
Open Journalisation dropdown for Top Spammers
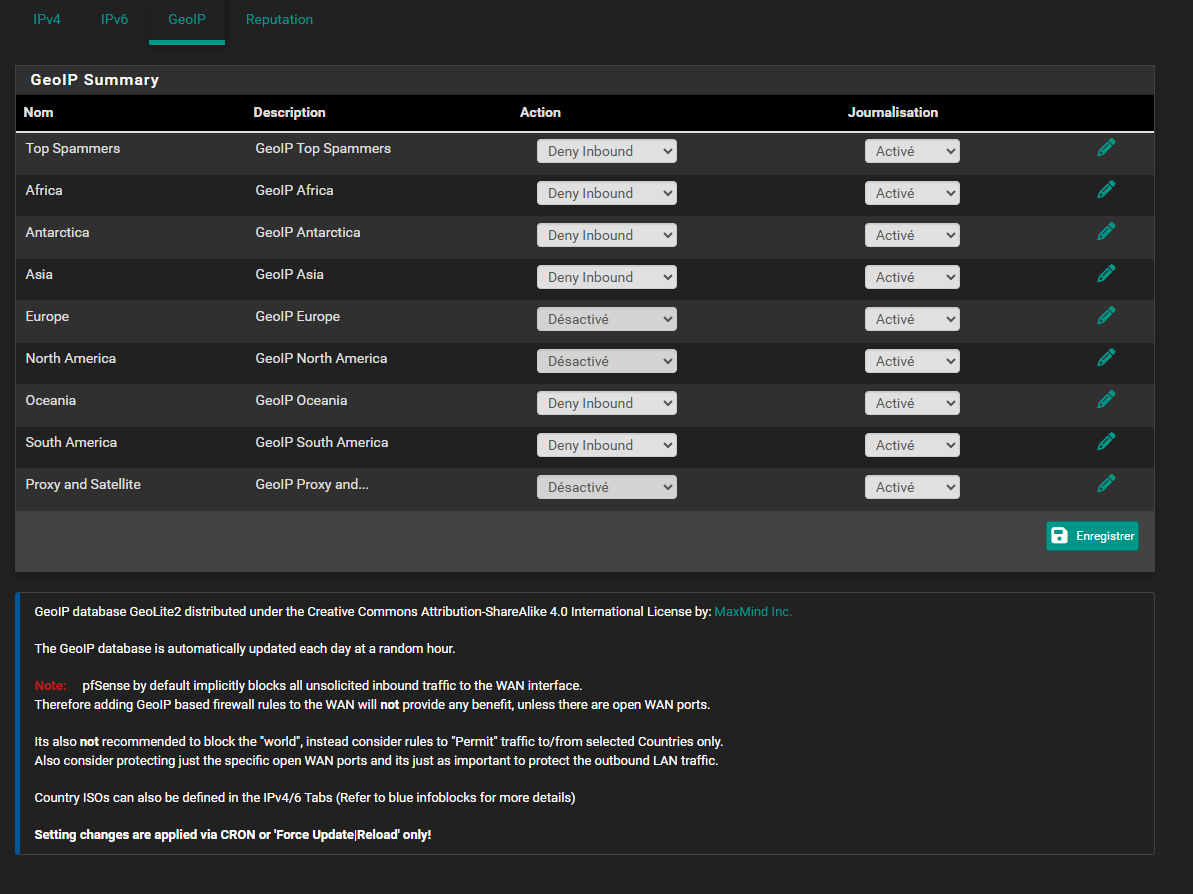click(911, 151)
